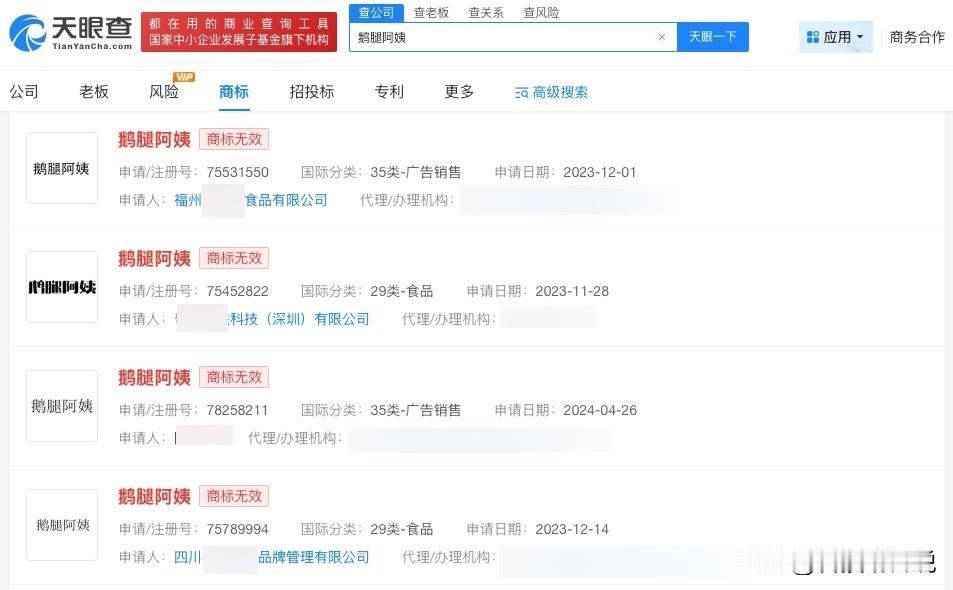
Task: Open applicant 福州…食品有限公司 link
Action: pos(250,200)
